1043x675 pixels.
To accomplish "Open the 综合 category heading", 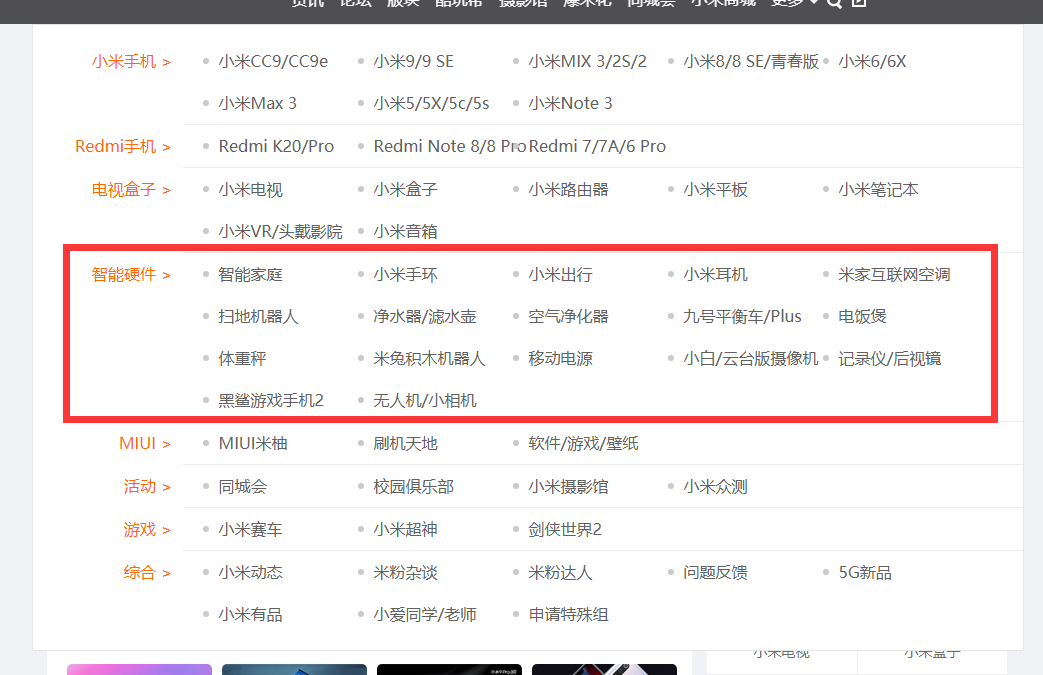I will point(147,573).
